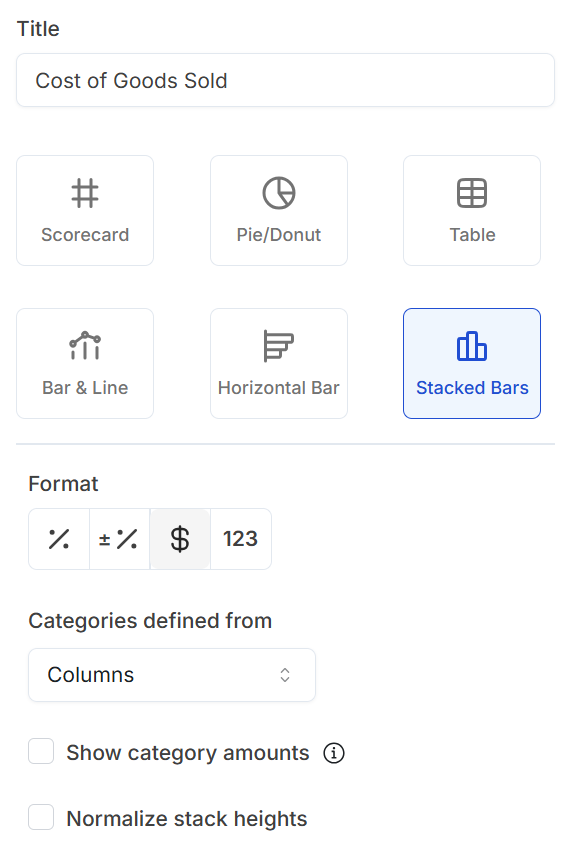Viewport: 566px width, 841px height.
Task: Select the Stacked Bars chart icon
Action: tap(472, 346)
